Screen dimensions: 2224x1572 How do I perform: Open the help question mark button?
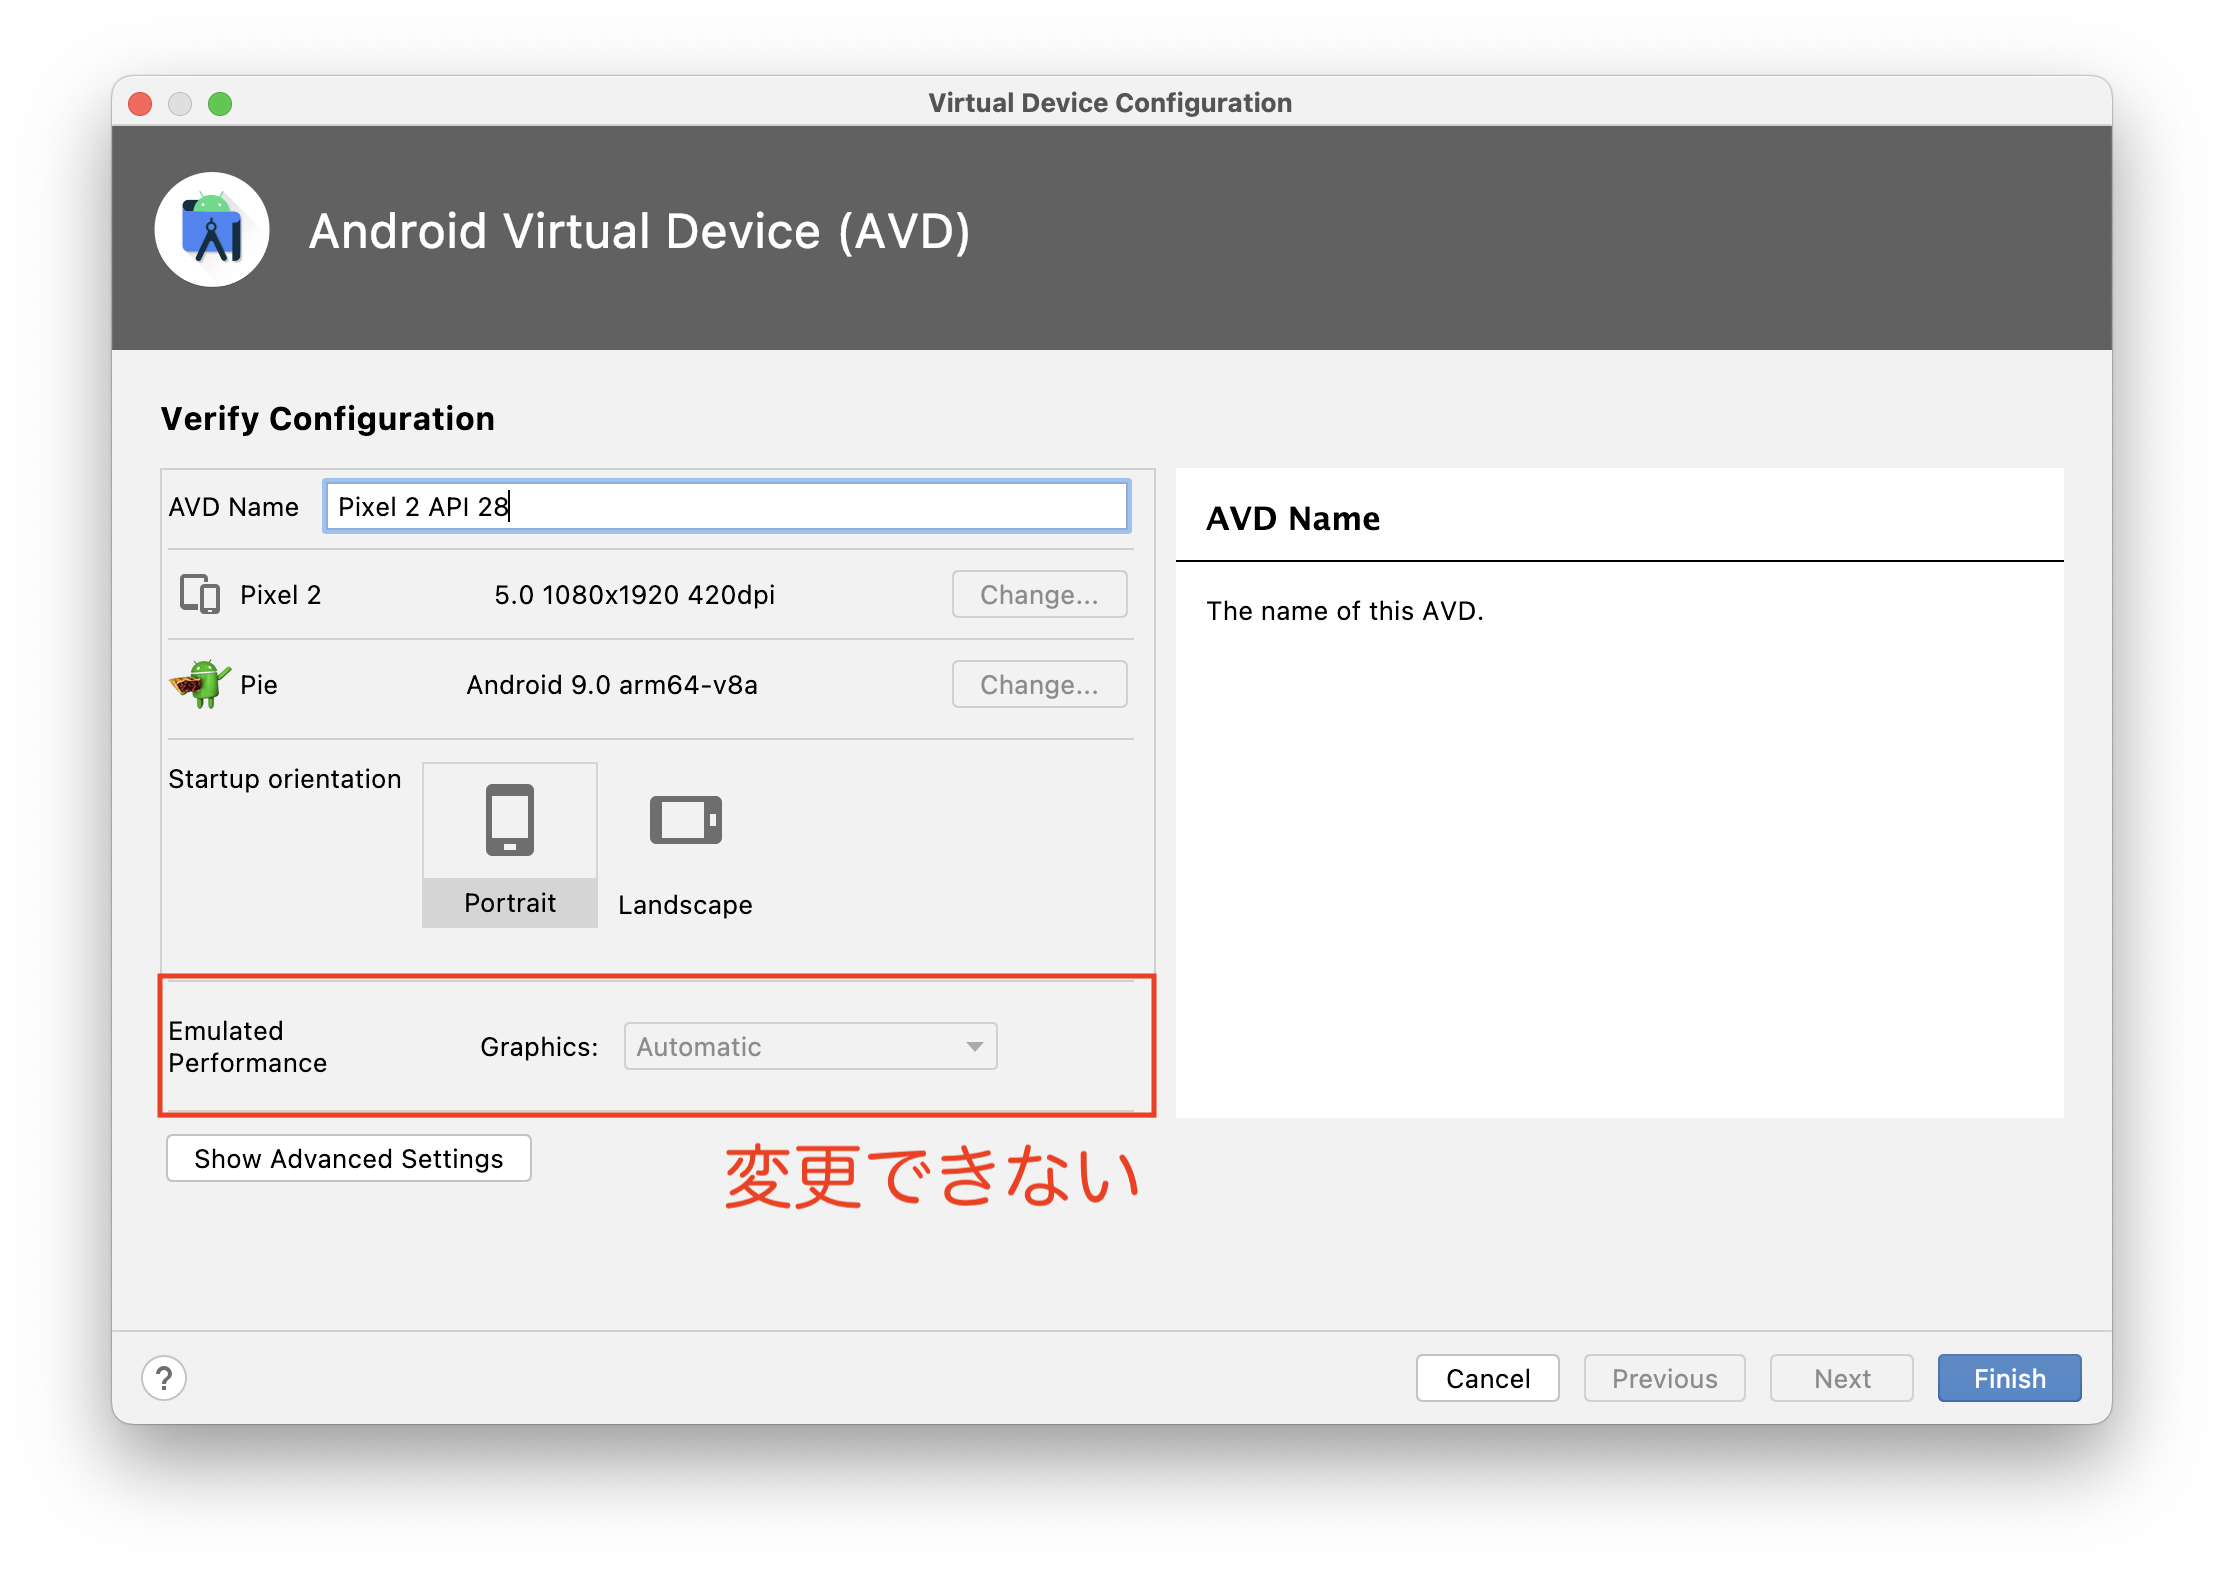[164, 1378]
